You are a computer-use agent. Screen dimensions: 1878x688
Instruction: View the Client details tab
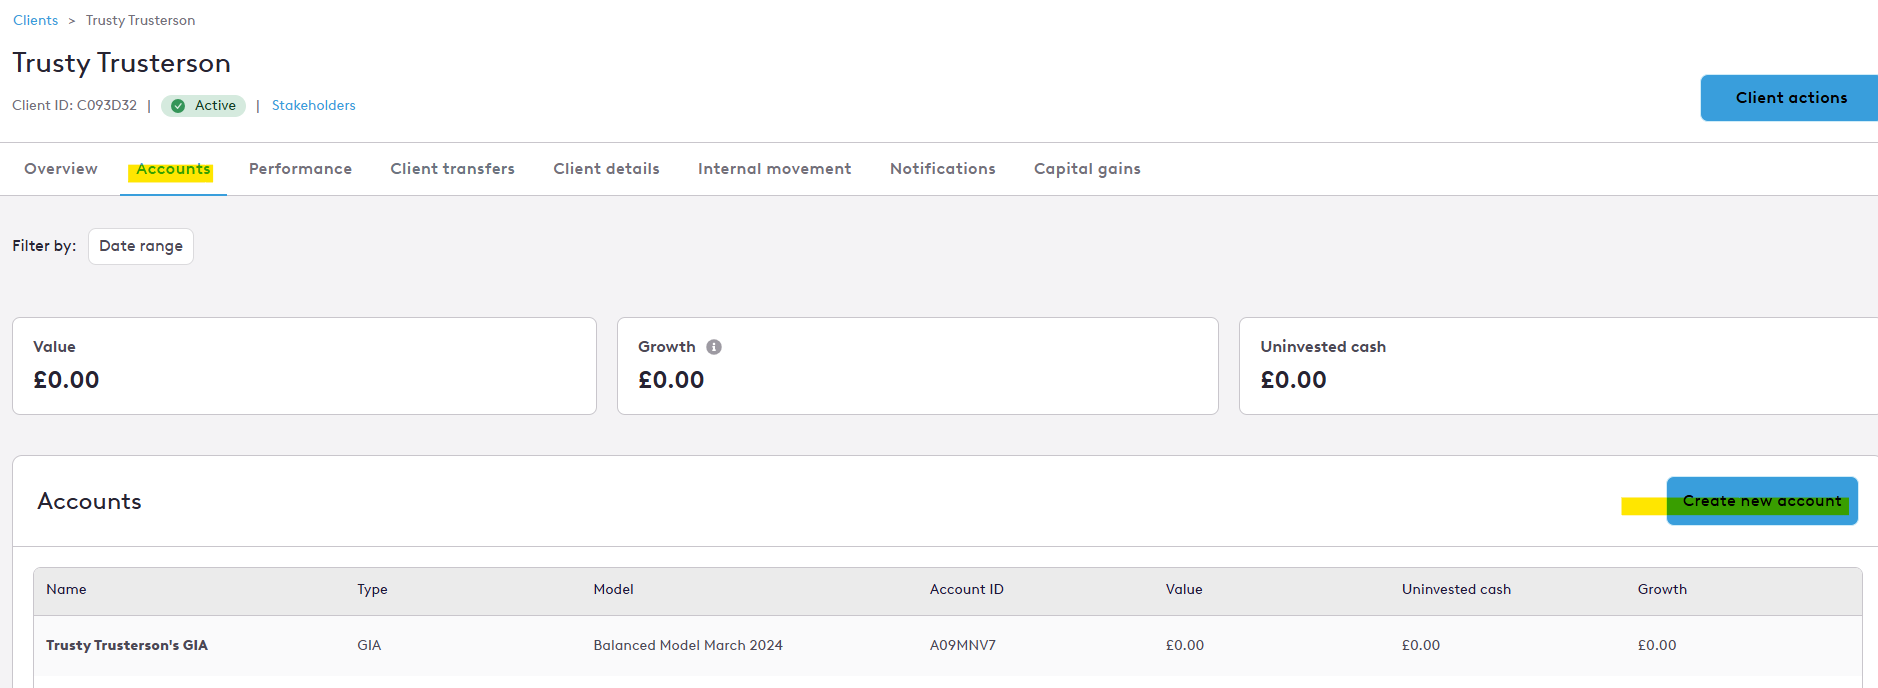click(x=606, y=169)
